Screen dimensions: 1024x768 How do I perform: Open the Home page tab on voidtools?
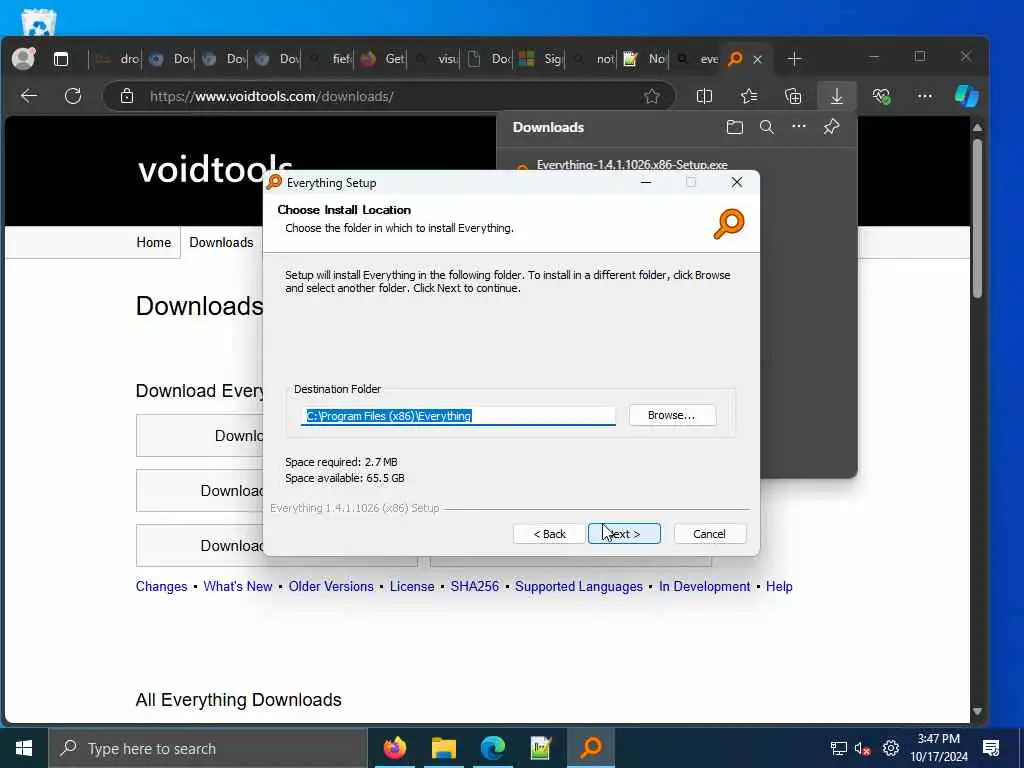tap(153, 242)
